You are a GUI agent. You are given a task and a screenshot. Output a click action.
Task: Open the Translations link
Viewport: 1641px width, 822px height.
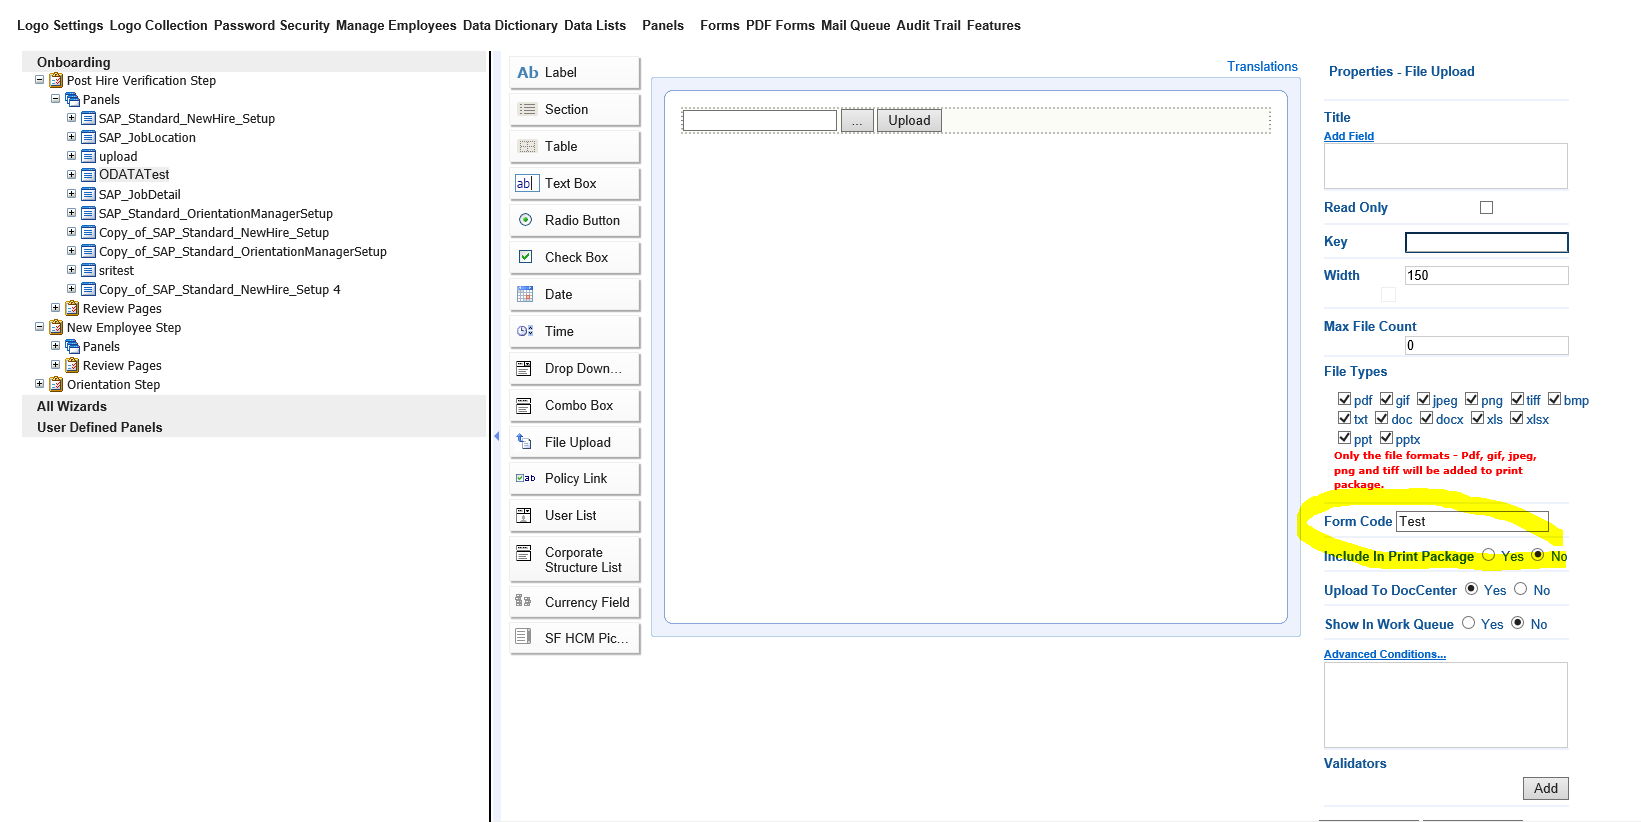[x=1262, y=66]
